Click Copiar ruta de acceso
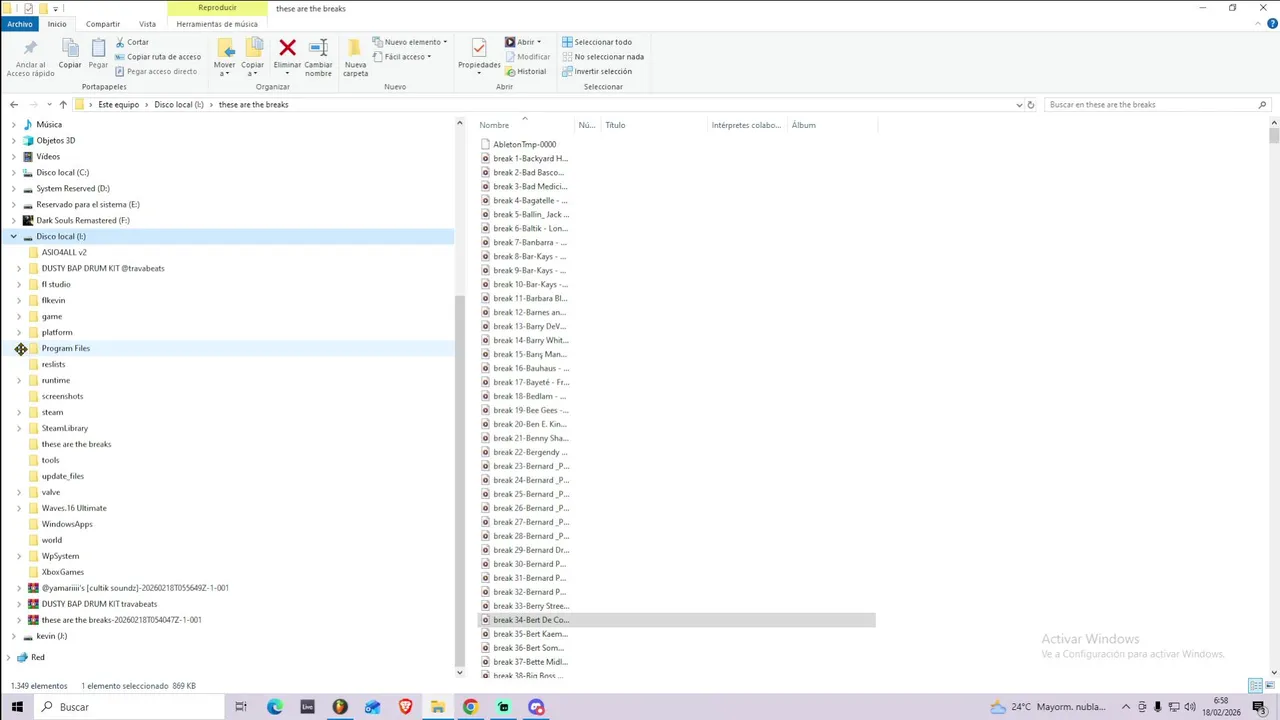Screen dimensions: 1280x720 click(158, 57)
